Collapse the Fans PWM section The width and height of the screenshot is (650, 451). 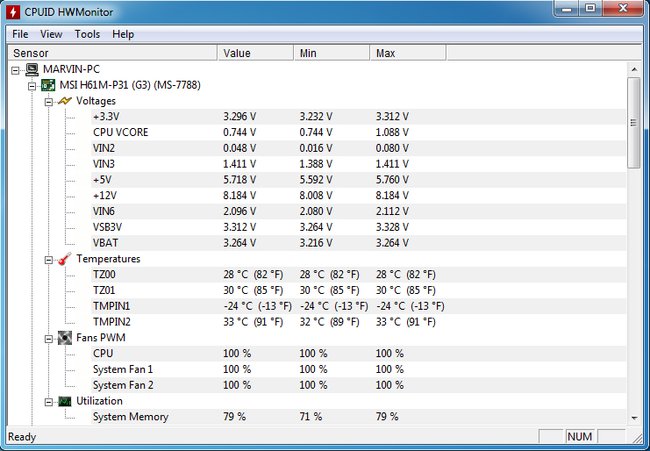click(x=49, y=339)
